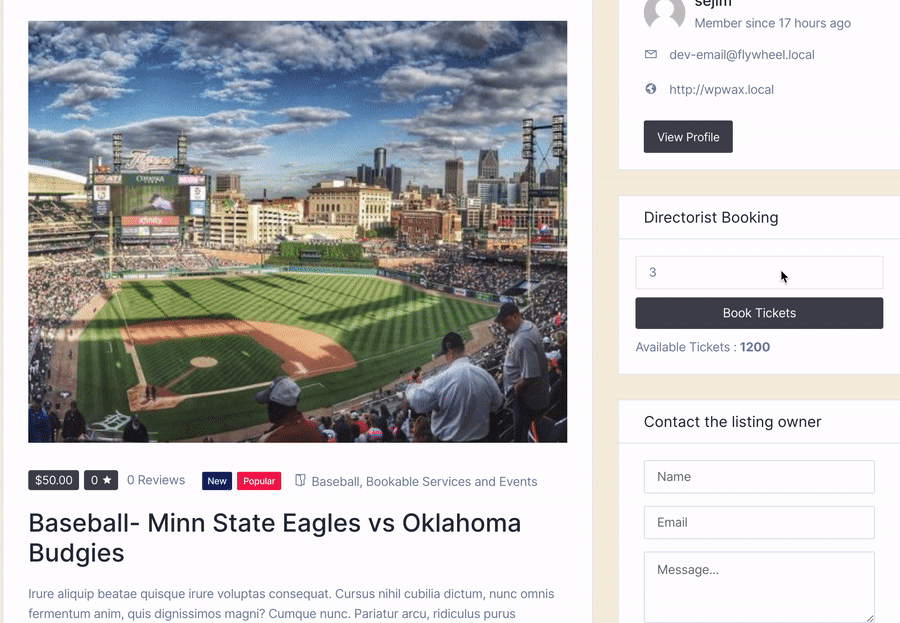This screenshot has width=900, height=623.
Task: Click the author avatar icon
Action: point(664,13)
